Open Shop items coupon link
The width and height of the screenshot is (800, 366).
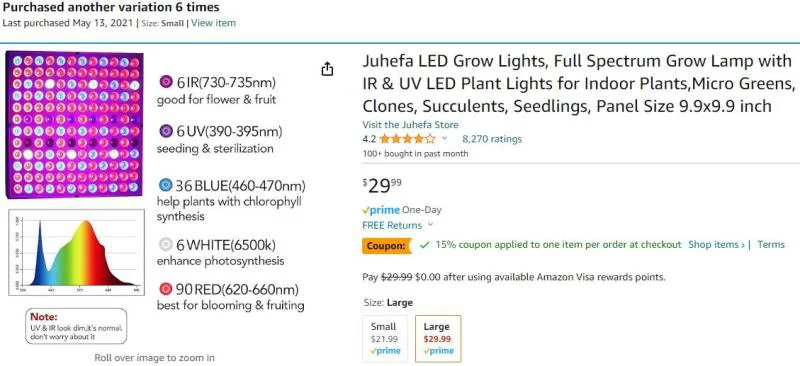point(716,245)
